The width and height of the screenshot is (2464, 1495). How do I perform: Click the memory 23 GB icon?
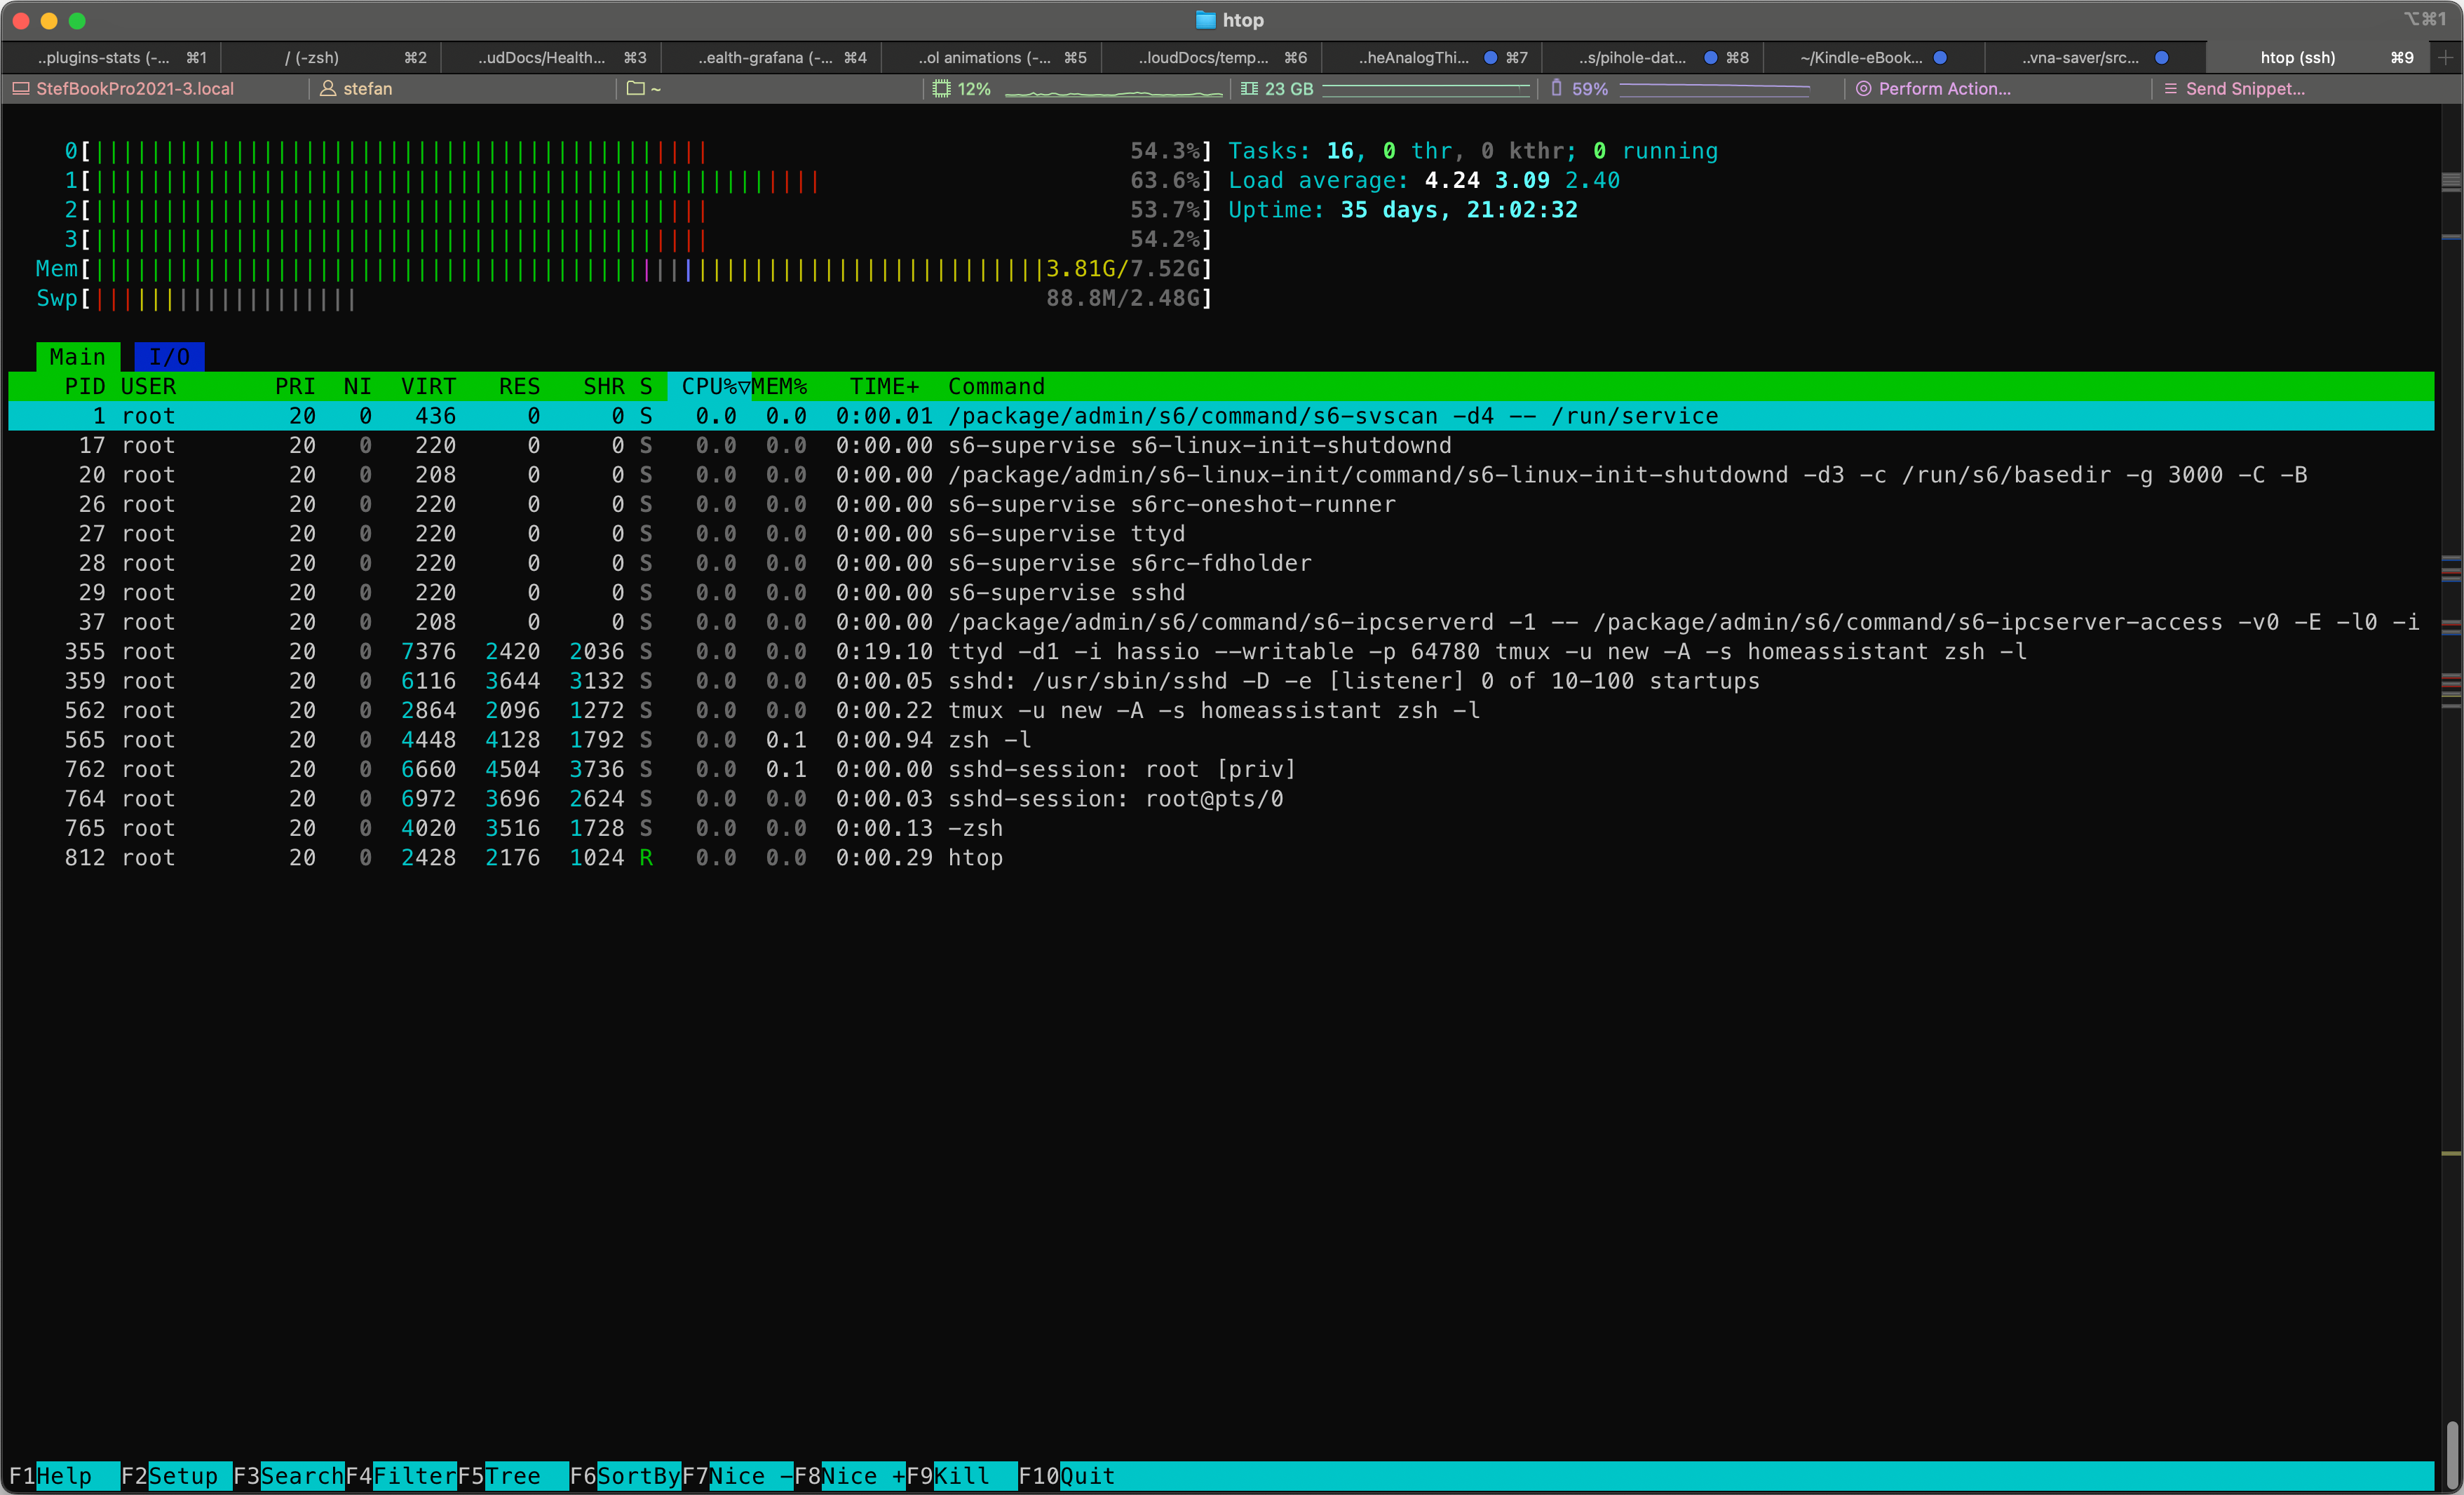(x=1249, y=89)
